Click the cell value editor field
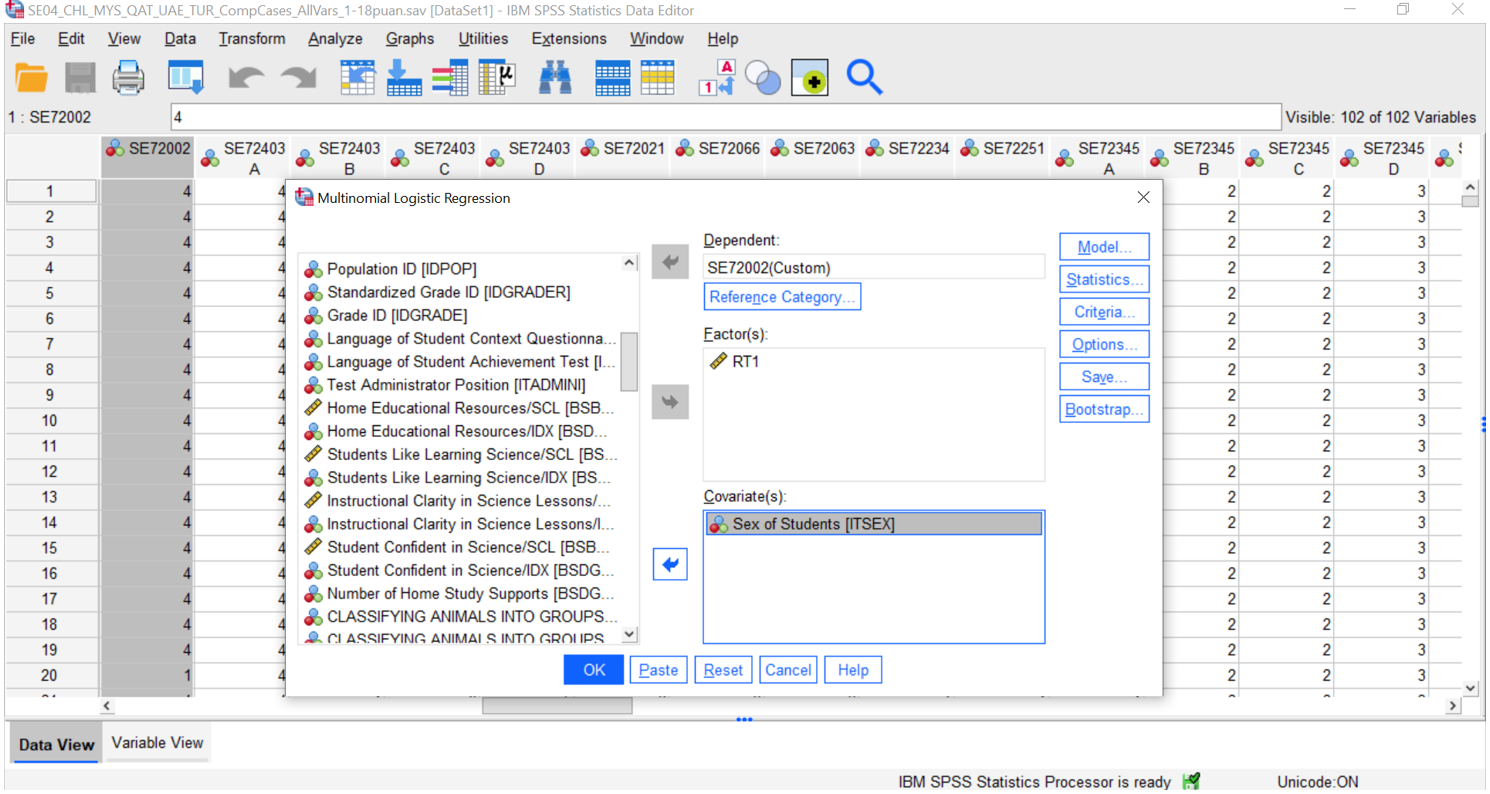 (x=726, y=117)
